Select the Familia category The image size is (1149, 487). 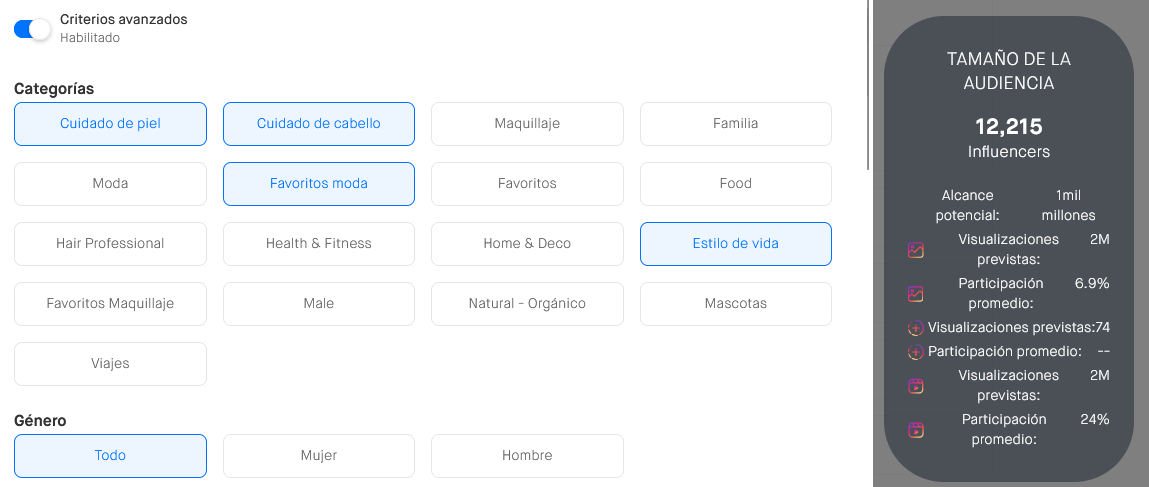click(x=736, y=124)
